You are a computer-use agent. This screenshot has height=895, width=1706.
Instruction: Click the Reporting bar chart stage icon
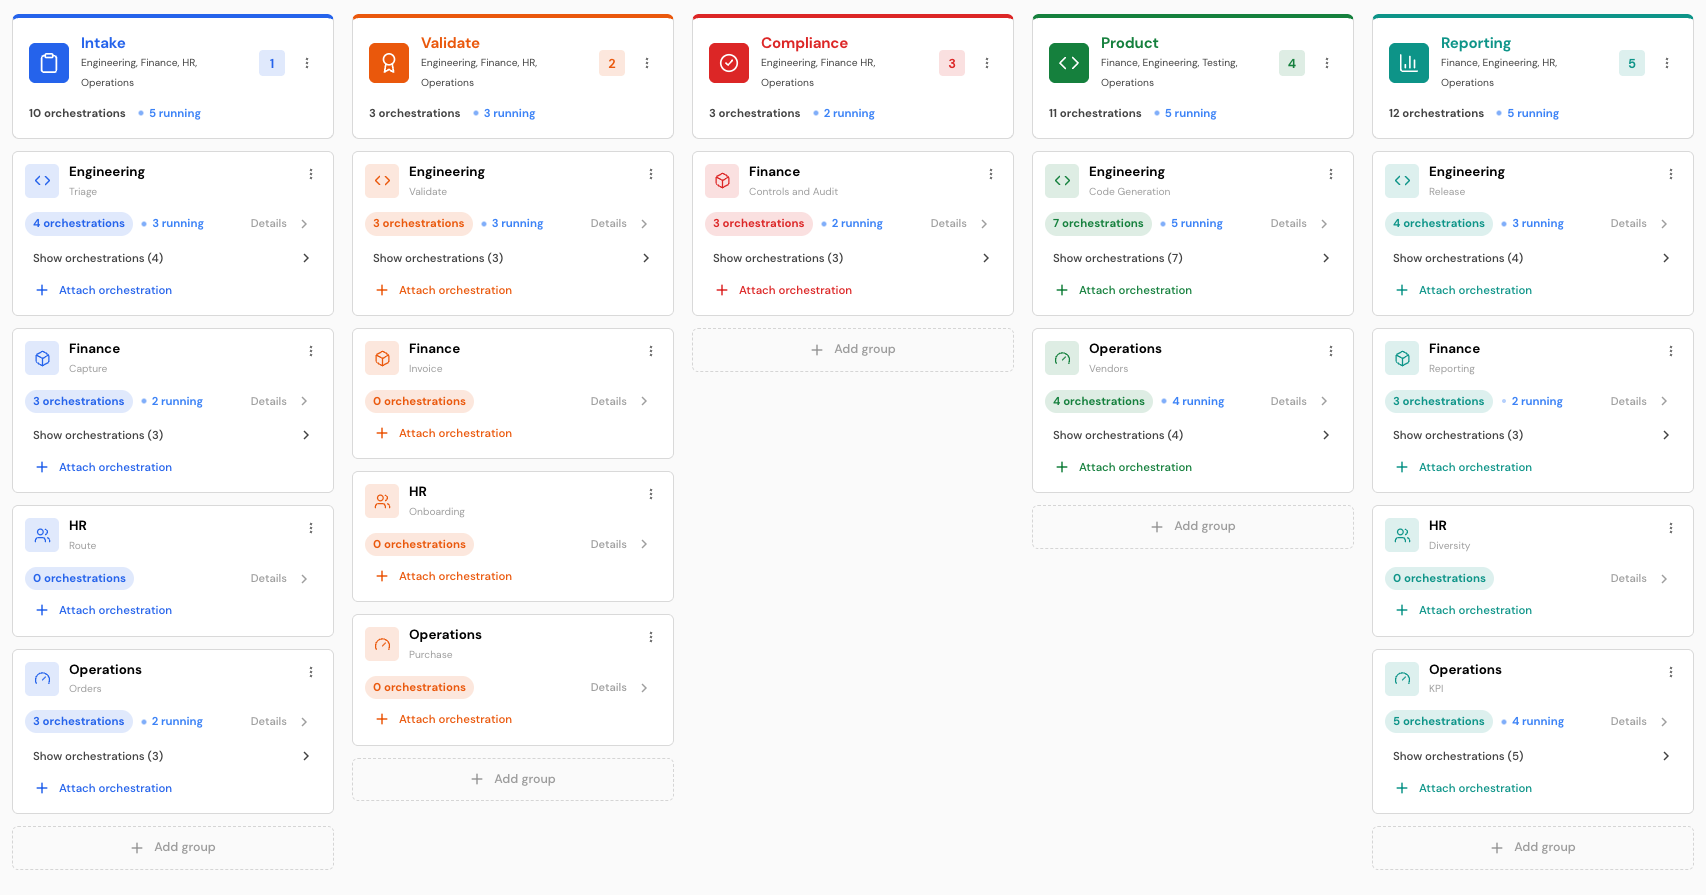pyautogui.click(x=1409, y=63)
